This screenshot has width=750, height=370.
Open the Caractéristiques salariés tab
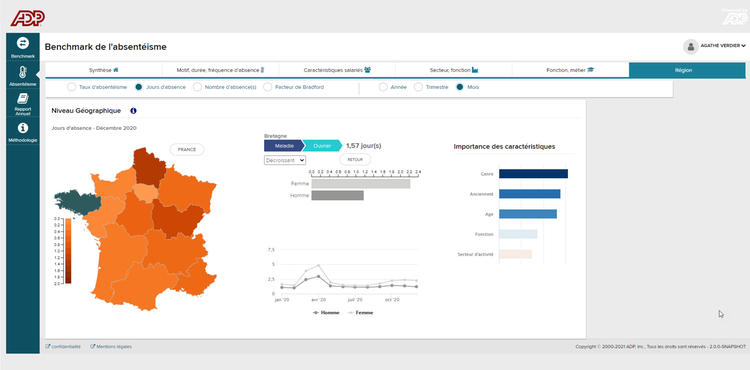click(x=337, y=70)
